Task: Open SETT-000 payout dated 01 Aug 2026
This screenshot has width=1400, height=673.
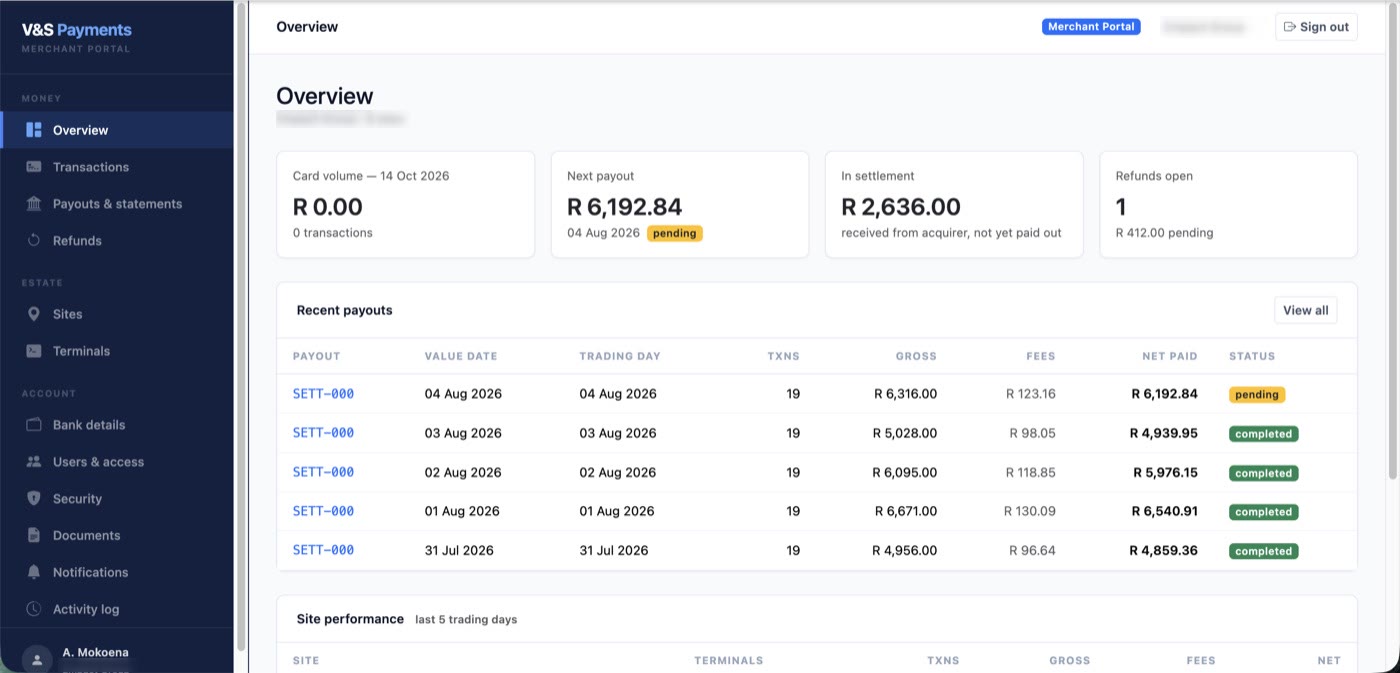Action: (323, 511)
